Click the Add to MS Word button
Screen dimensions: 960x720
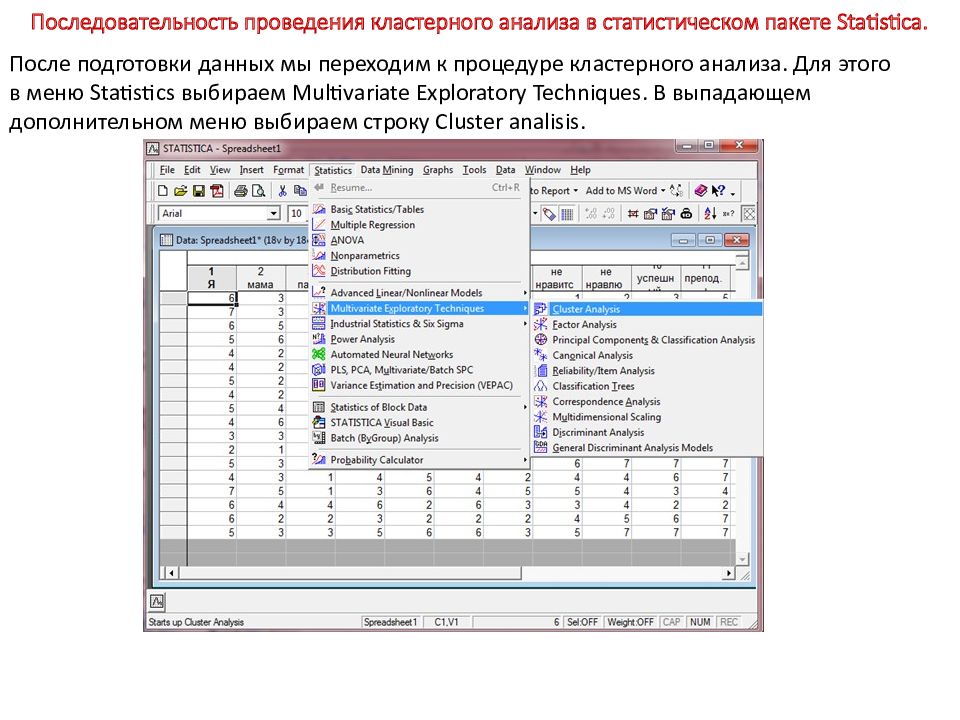(621, 191)
